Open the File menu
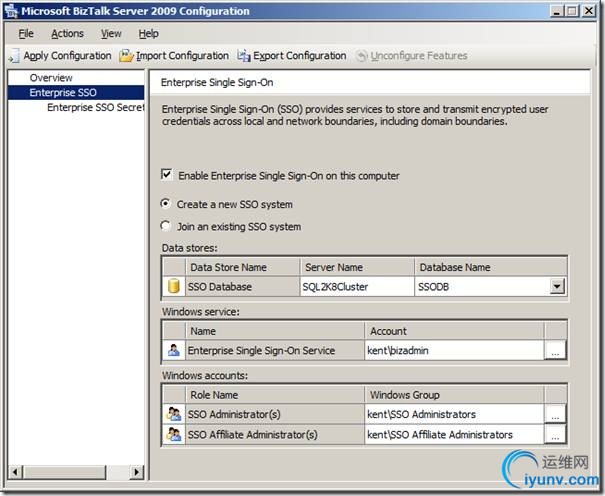 coord(26,34)
